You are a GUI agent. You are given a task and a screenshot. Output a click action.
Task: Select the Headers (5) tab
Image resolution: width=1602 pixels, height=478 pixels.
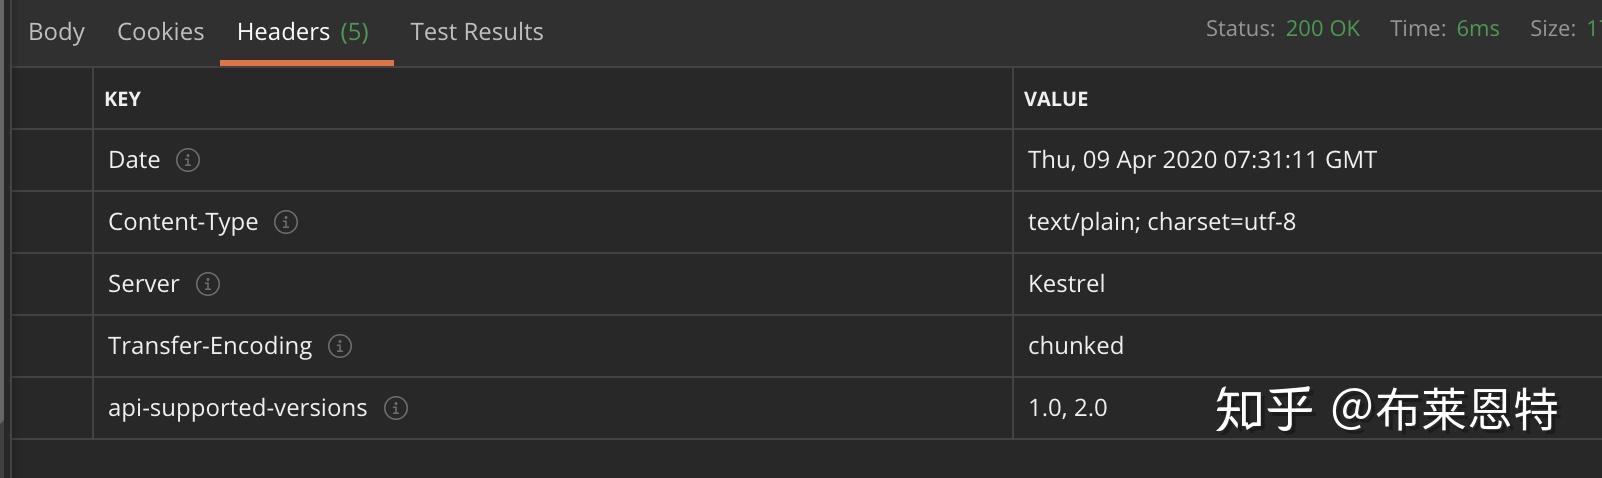coord(303,32)
